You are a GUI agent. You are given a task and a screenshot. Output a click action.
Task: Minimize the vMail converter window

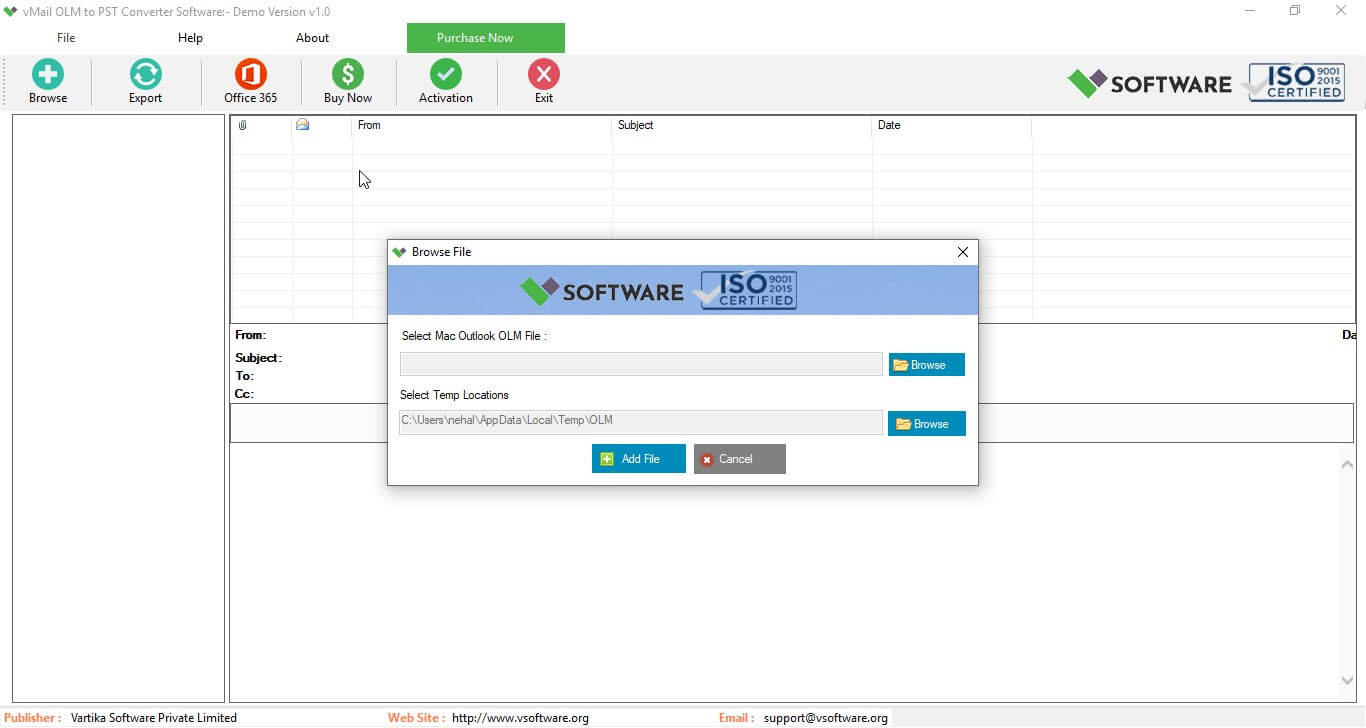click(1250, 11)
